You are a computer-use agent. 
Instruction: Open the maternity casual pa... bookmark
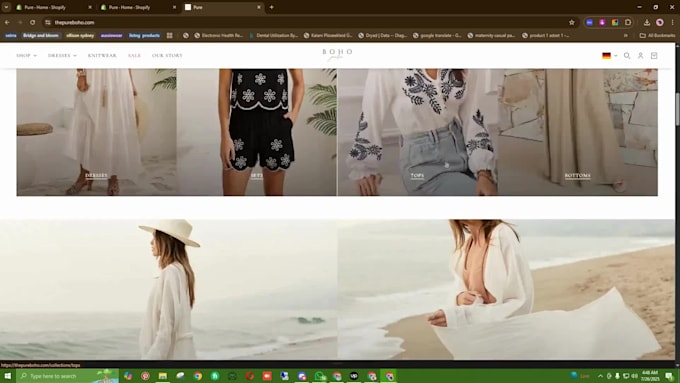(491, 36)
